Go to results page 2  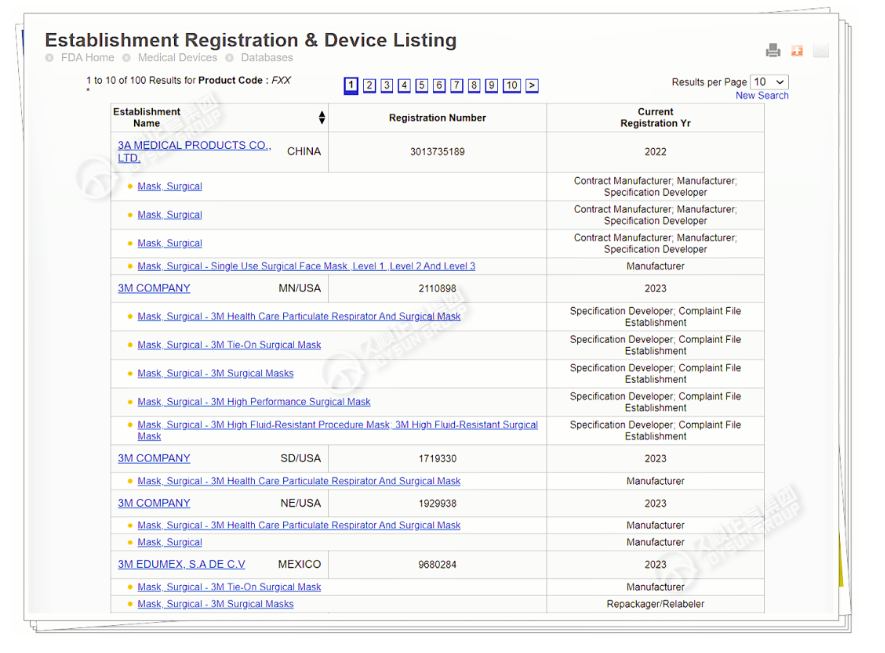point(369,85)
